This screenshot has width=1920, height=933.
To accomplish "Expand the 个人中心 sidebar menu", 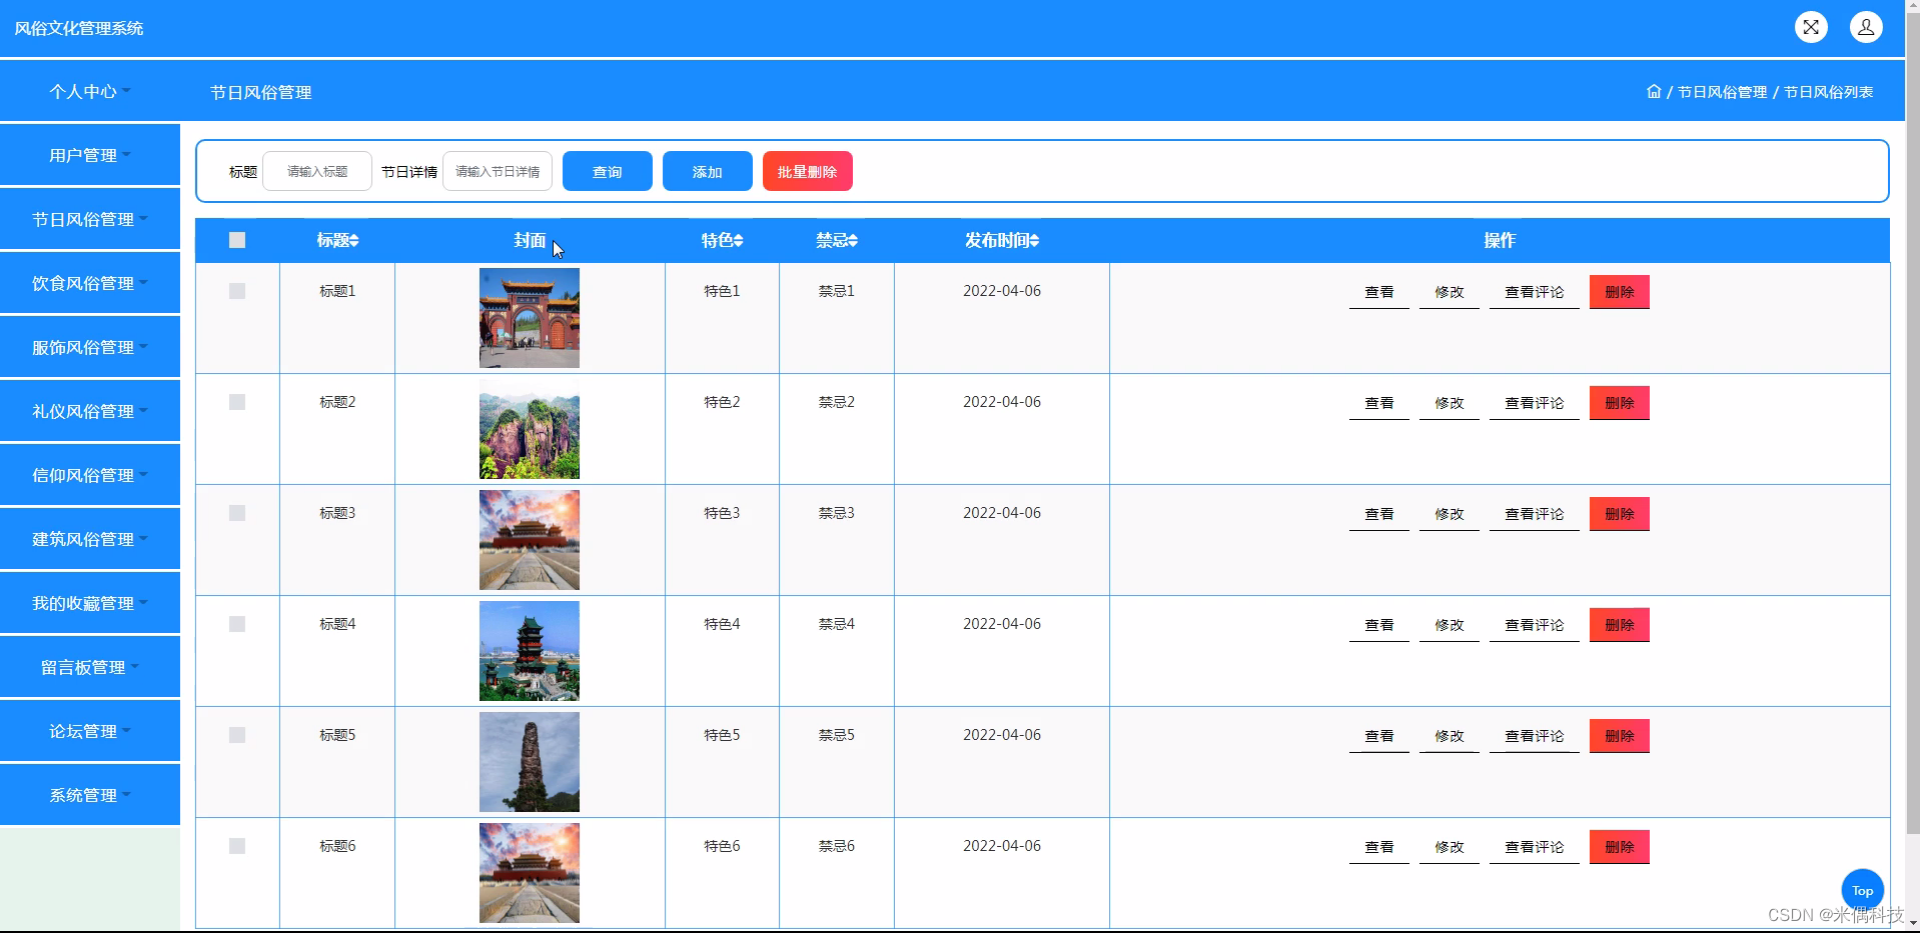I will pyautogui.click(x=90, y=91).
